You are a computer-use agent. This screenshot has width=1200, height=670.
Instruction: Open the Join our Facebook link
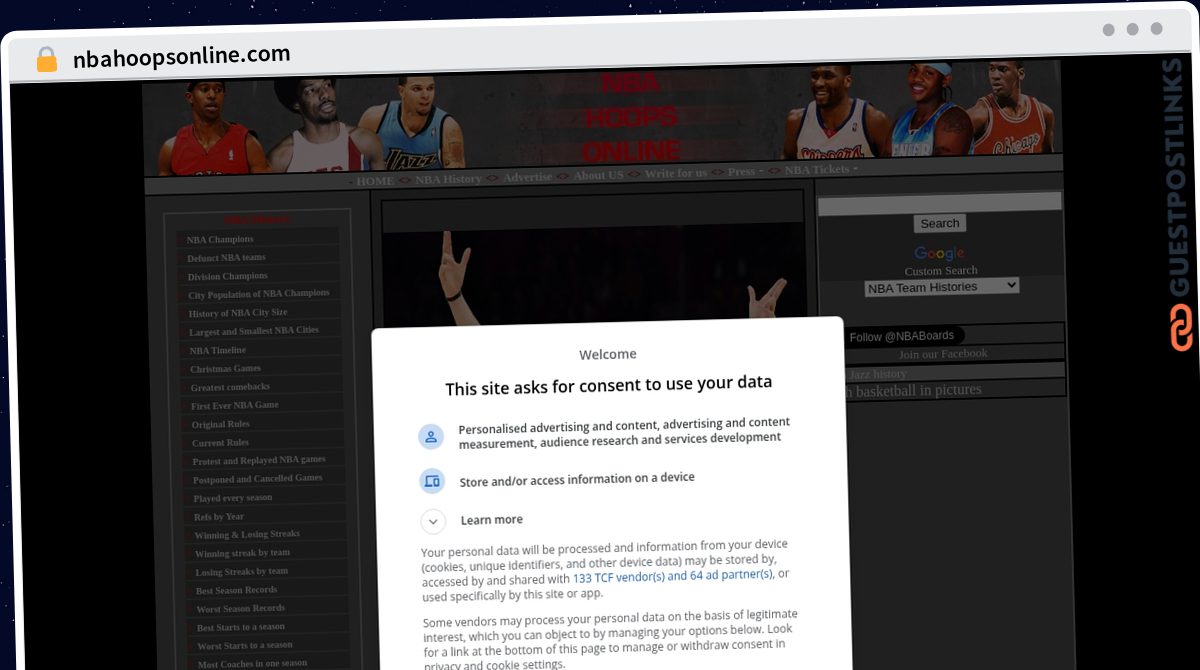pyautogui.click(x=943, y=354)
